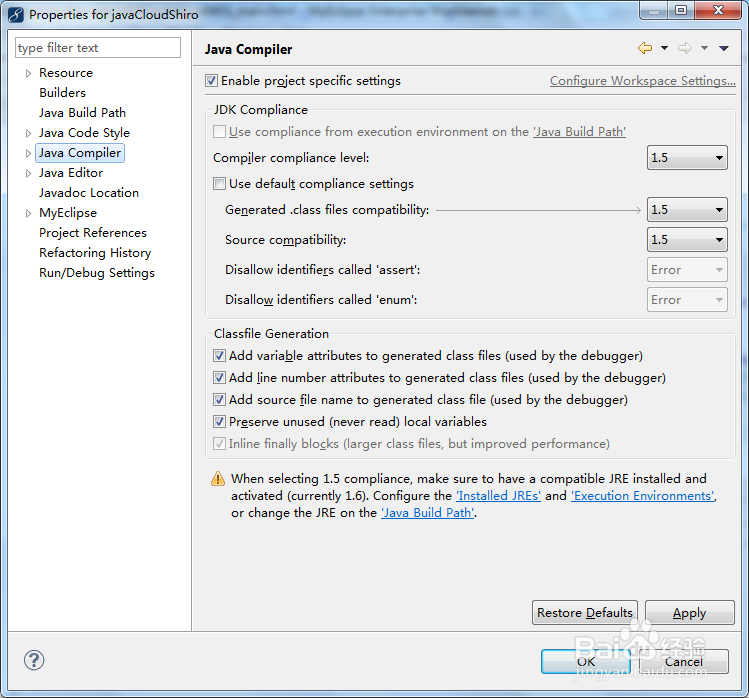Image resolution: width=749 pixels, height=698 pixels.
Task: Open Disallow identifiers called 'enum' dropdown
Action: [x=687, y=300]
